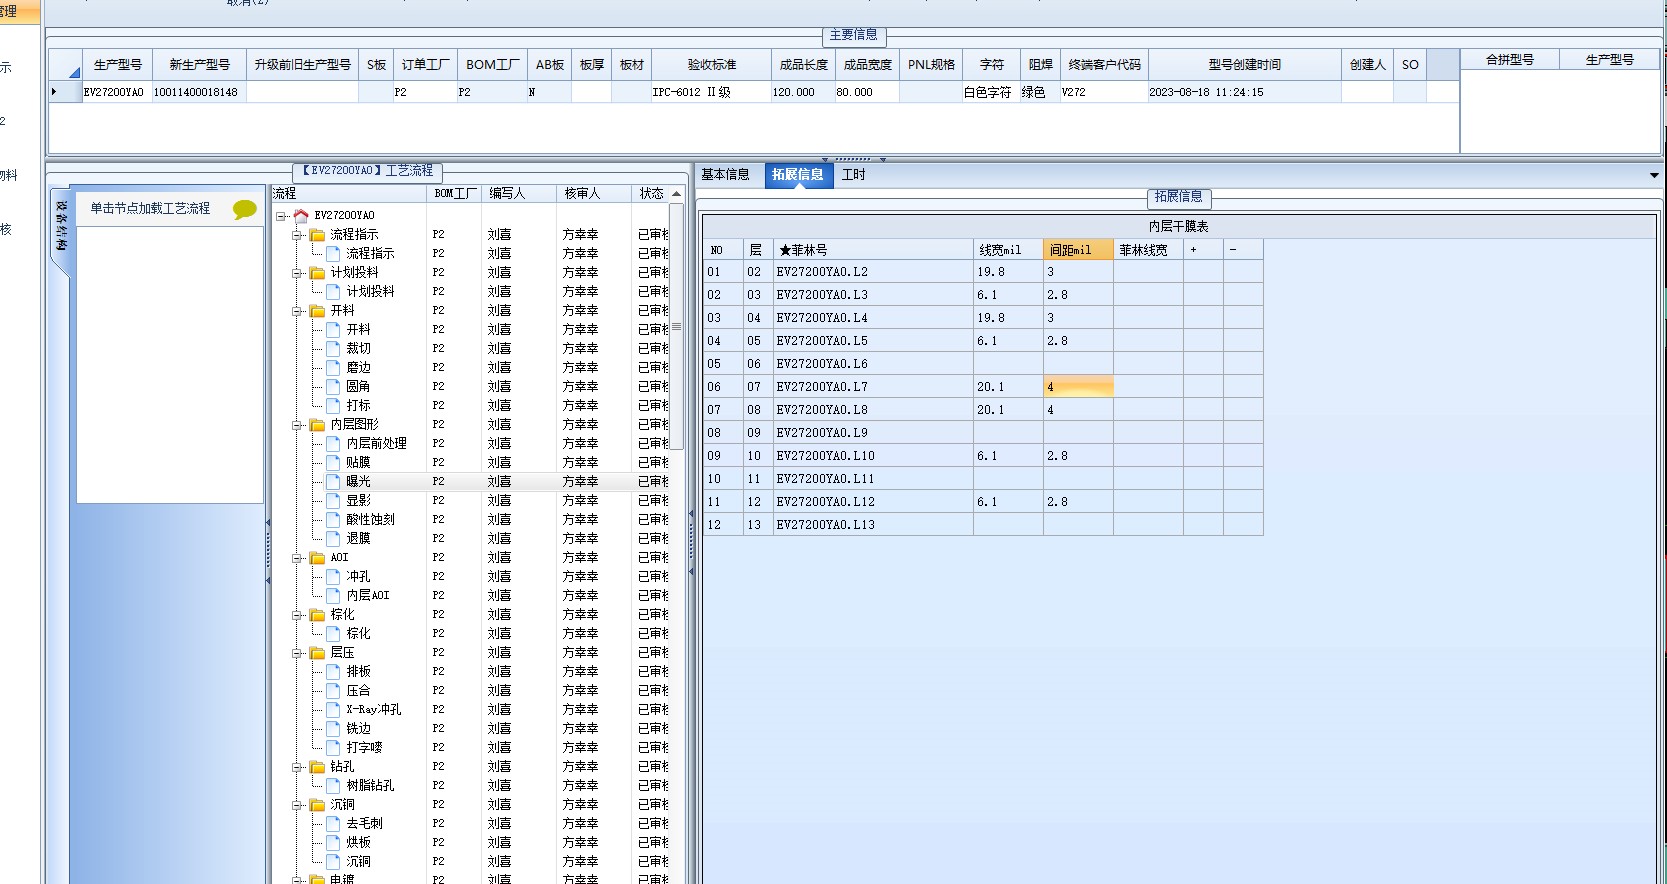
Task: Click the document icon beside 裁切
Action: [x=333, y=348]
